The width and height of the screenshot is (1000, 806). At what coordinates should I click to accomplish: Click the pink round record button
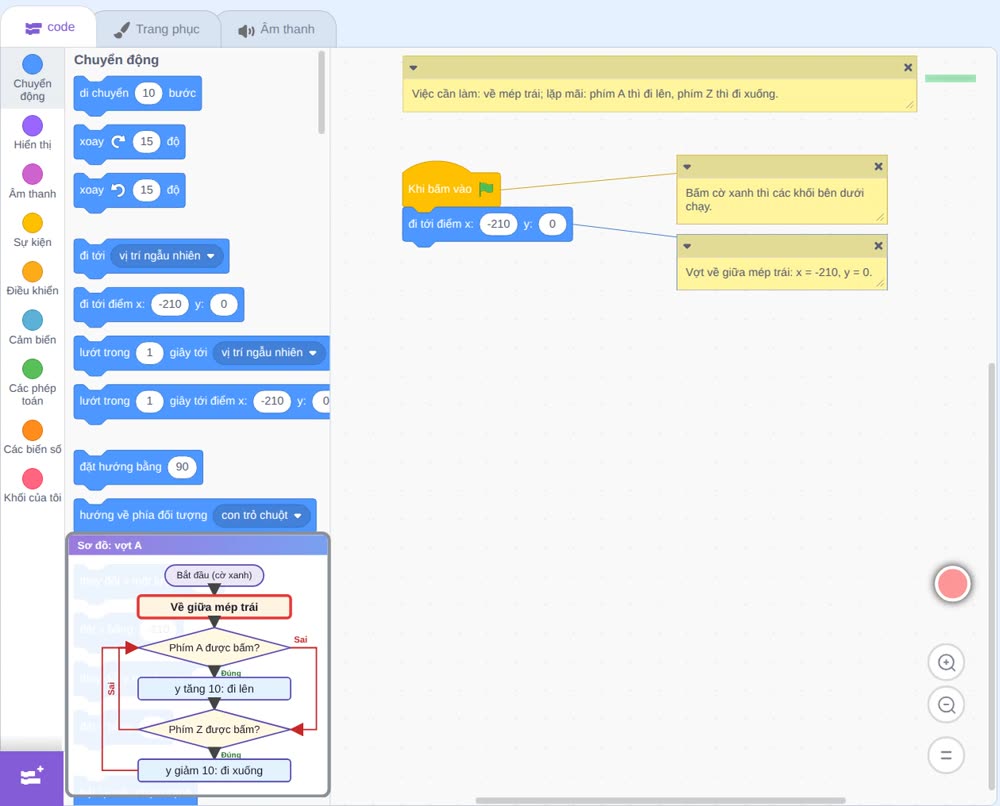click(x=952, y=583)
